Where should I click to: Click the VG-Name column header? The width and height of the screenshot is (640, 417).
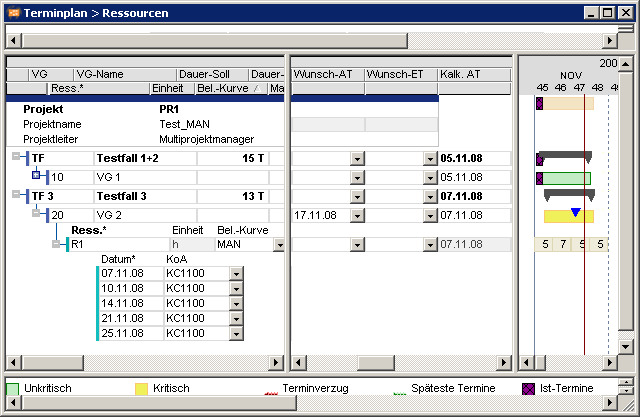pos(124,75)
